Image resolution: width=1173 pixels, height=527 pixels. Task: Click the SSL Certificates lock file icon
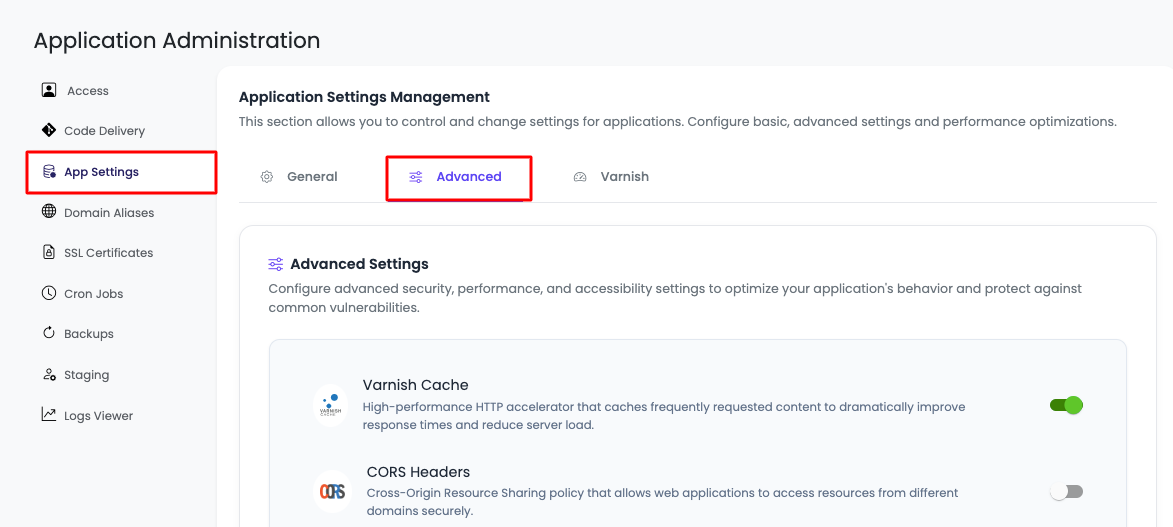pos(49,252)
